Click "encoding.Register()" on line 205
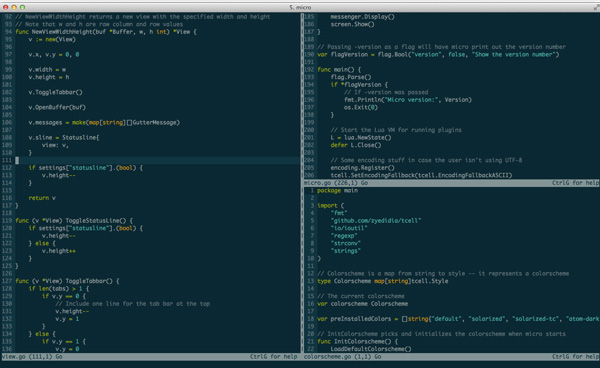Viewport: 600px width, 368px height. click(x=362, y=168)
